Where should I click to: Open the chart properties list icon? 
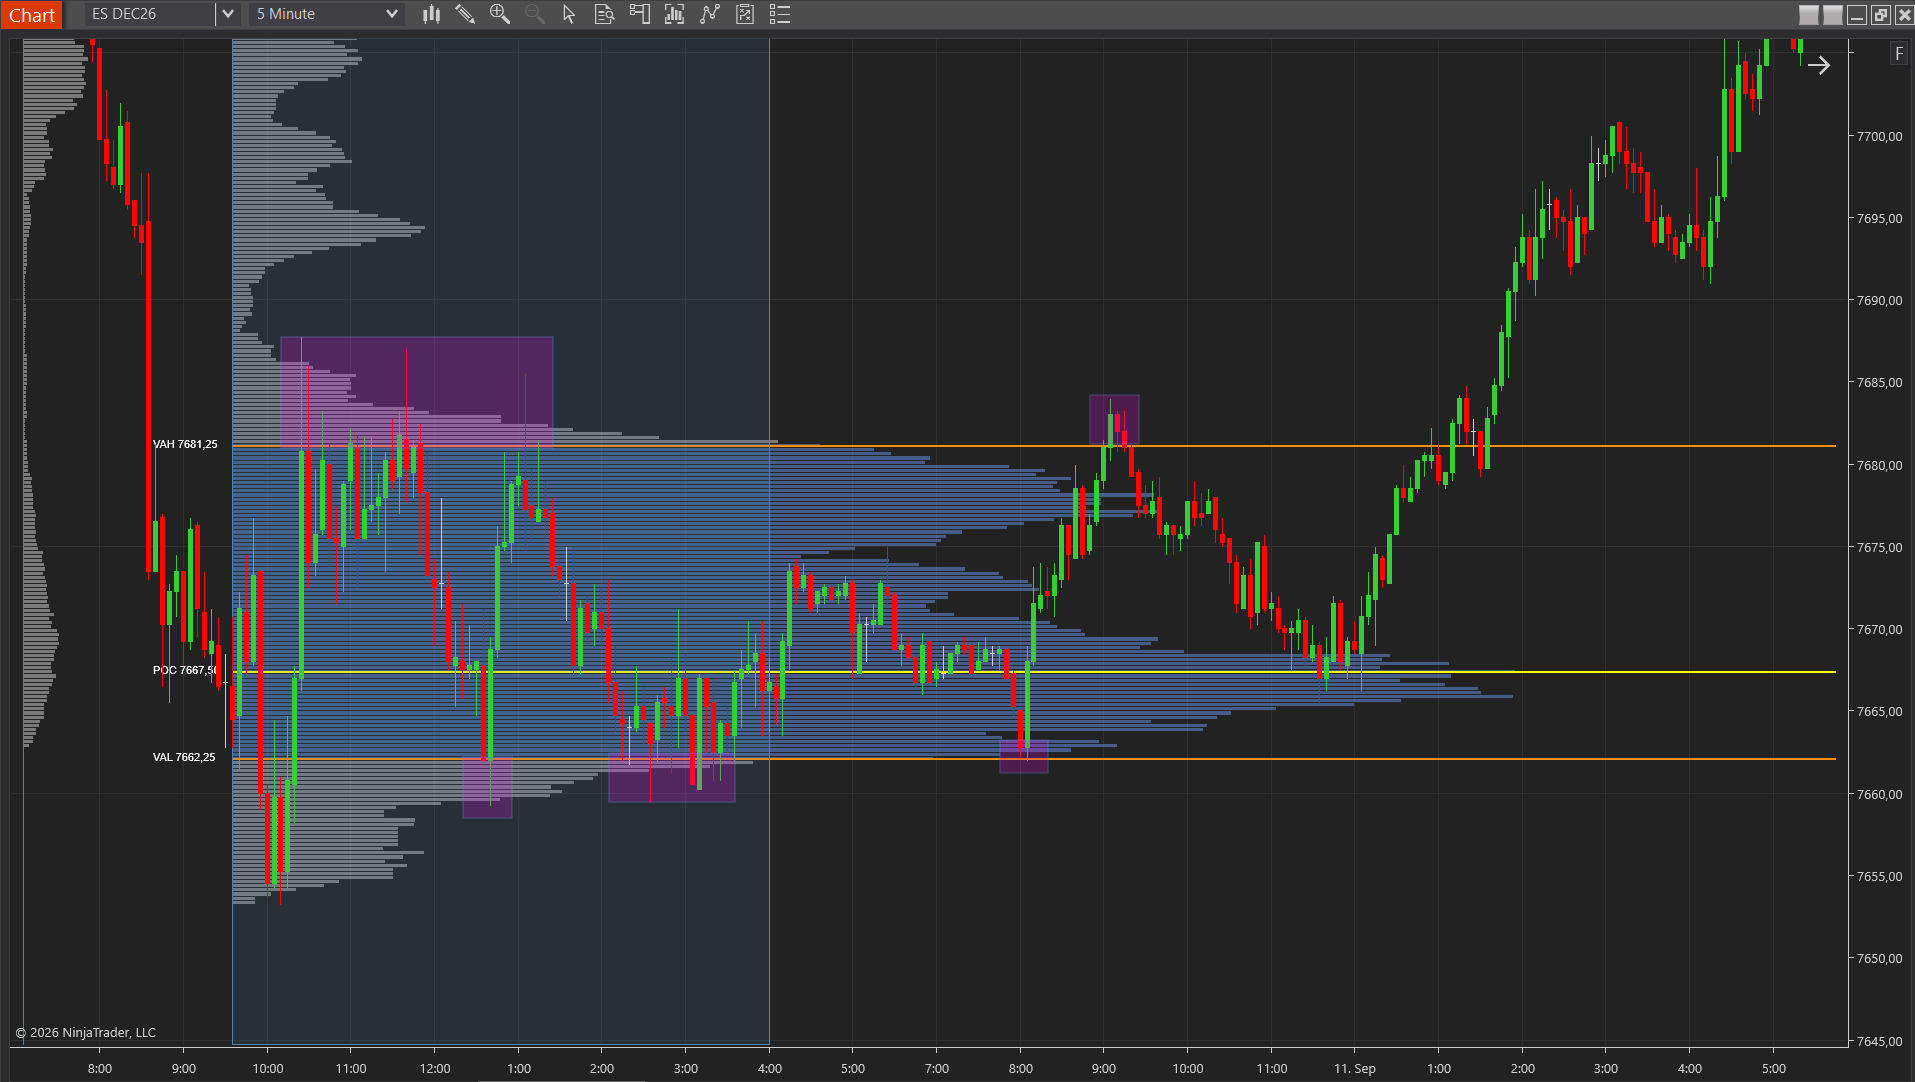(x=780, y=14)
